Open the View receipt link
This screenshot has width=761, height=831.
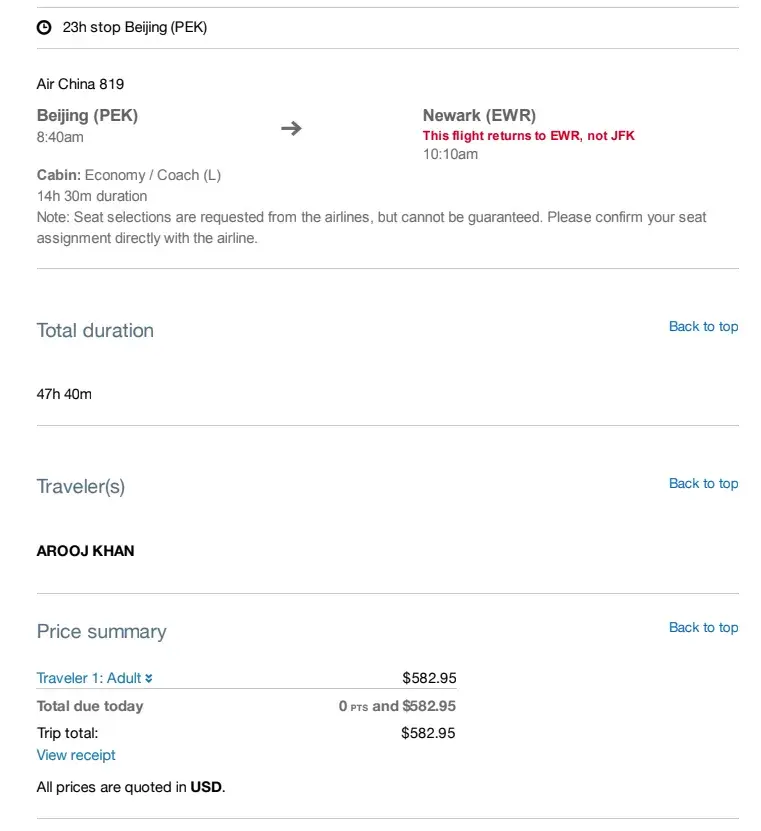tap(76, 755)
